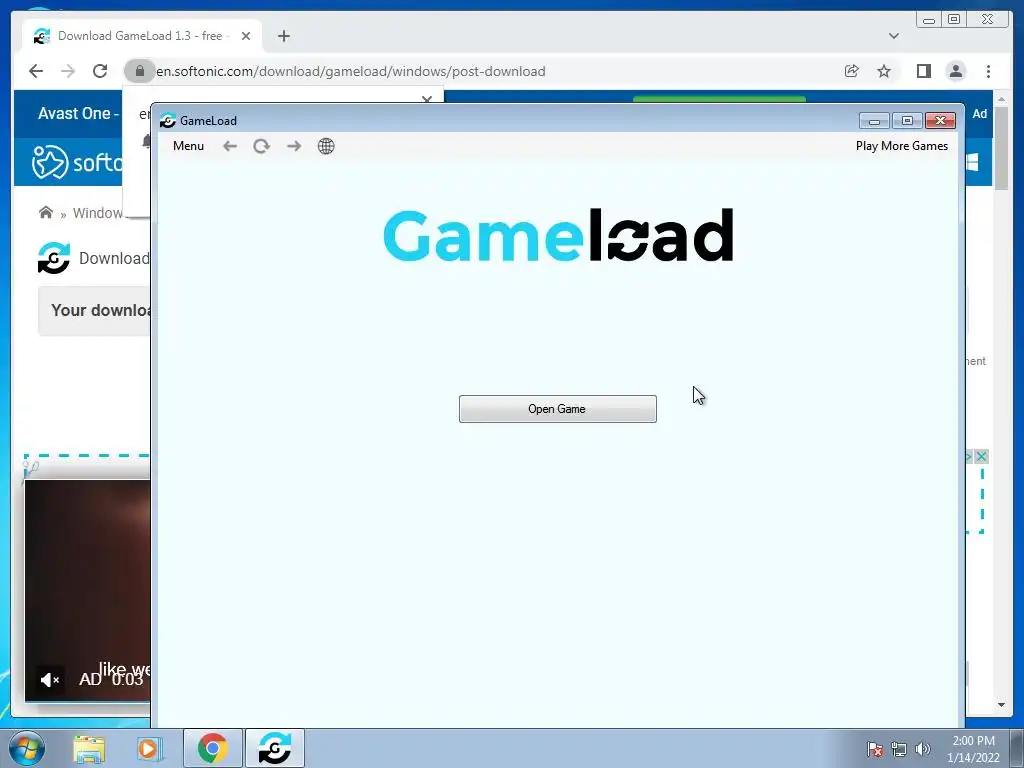Click GameLoad download page icon in Chrome
Image resolution: width=1024 pixels, height=768 pixels.
coord(54,258)
